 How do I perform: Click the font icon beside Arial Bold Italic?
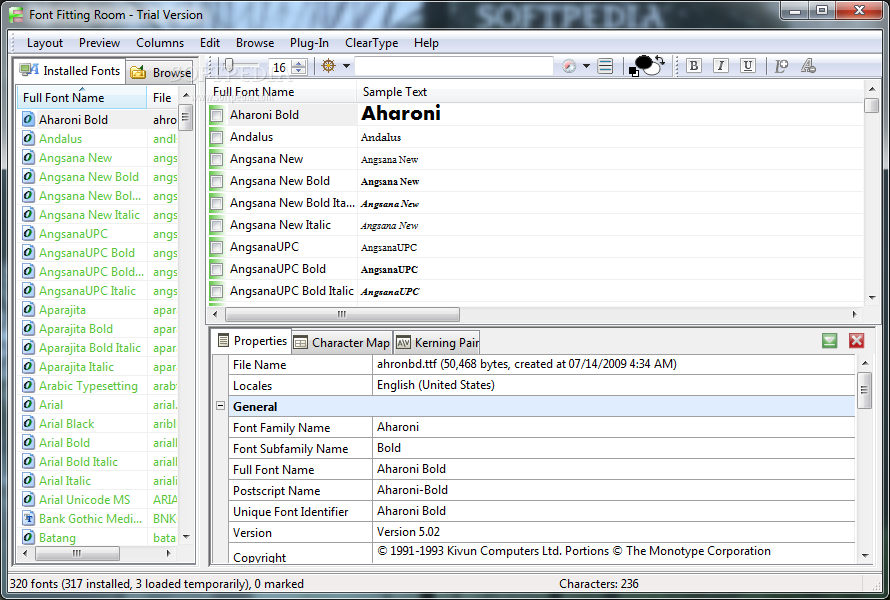point(28,461)
